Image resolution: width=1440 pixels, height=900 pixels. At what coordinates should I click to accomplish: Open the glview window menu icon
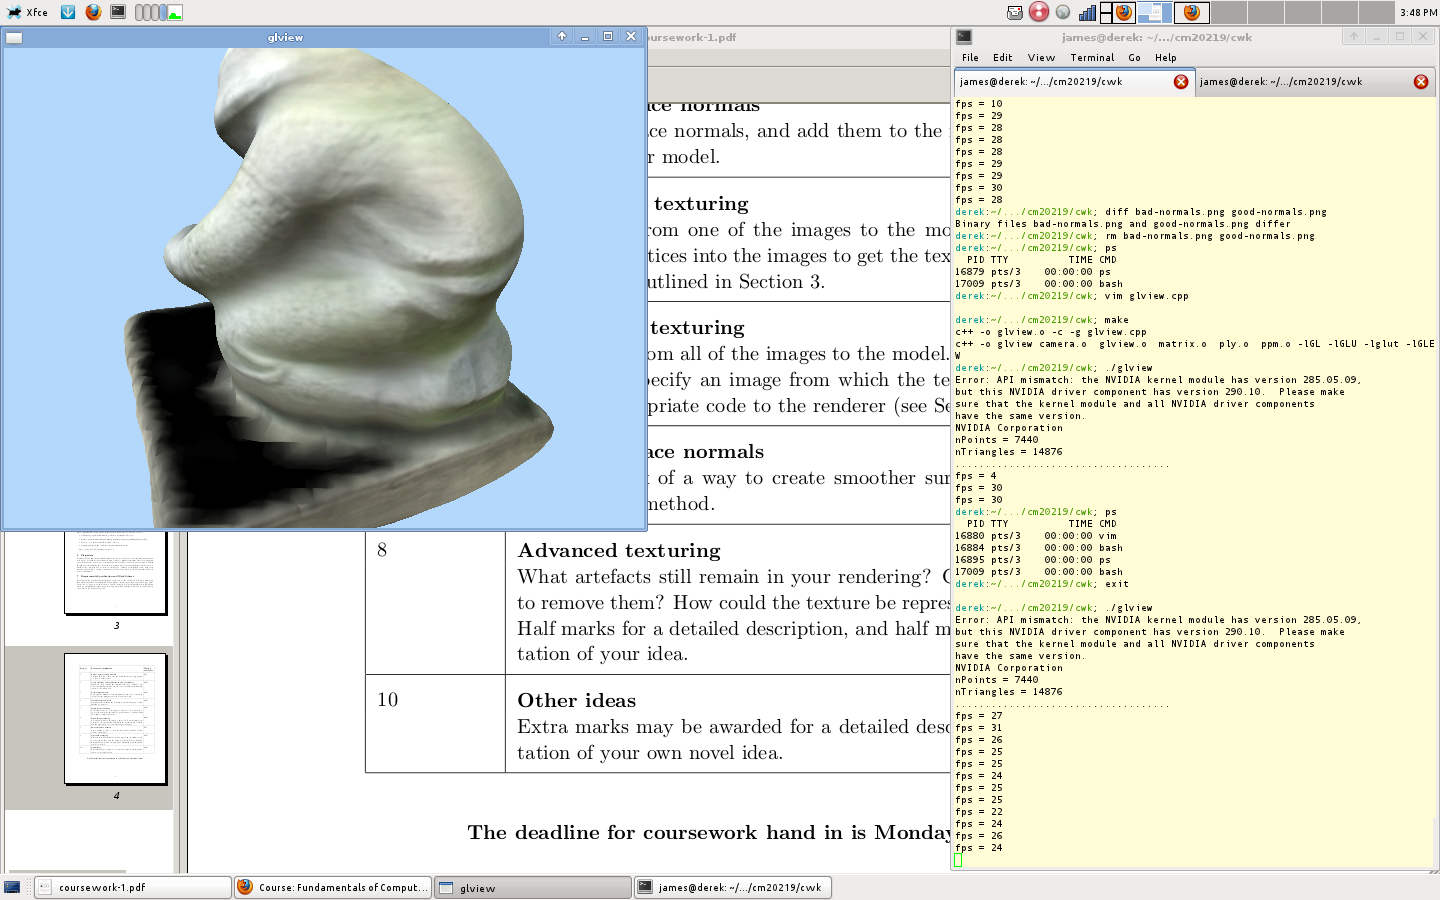coord(14,38)
